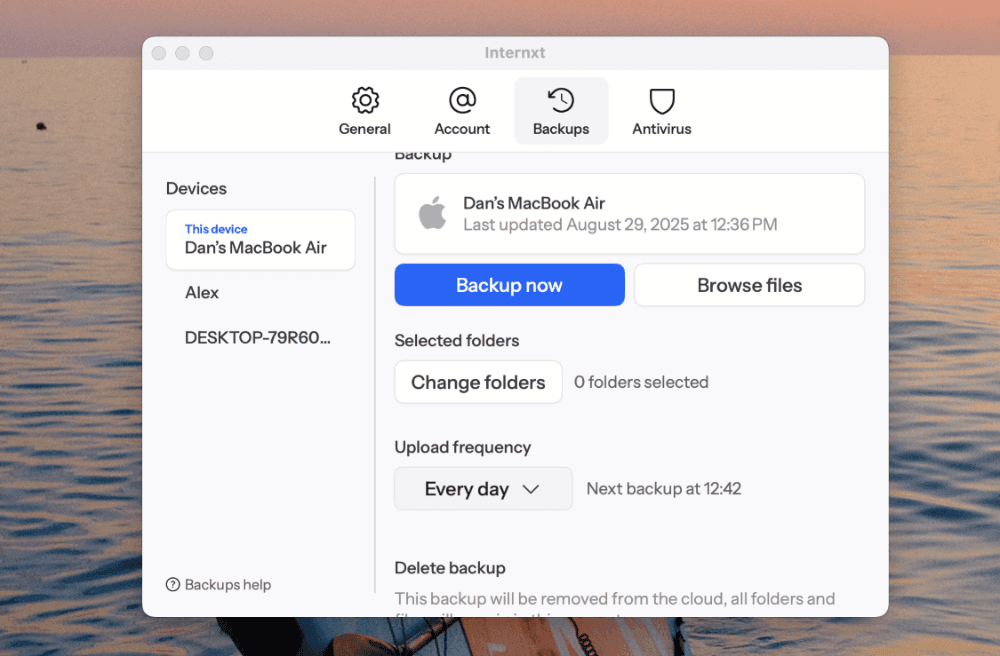Viewport: 1000px width, 656px height.
Task: Click the Account @ symbol icon
Action: pos(462,100)
